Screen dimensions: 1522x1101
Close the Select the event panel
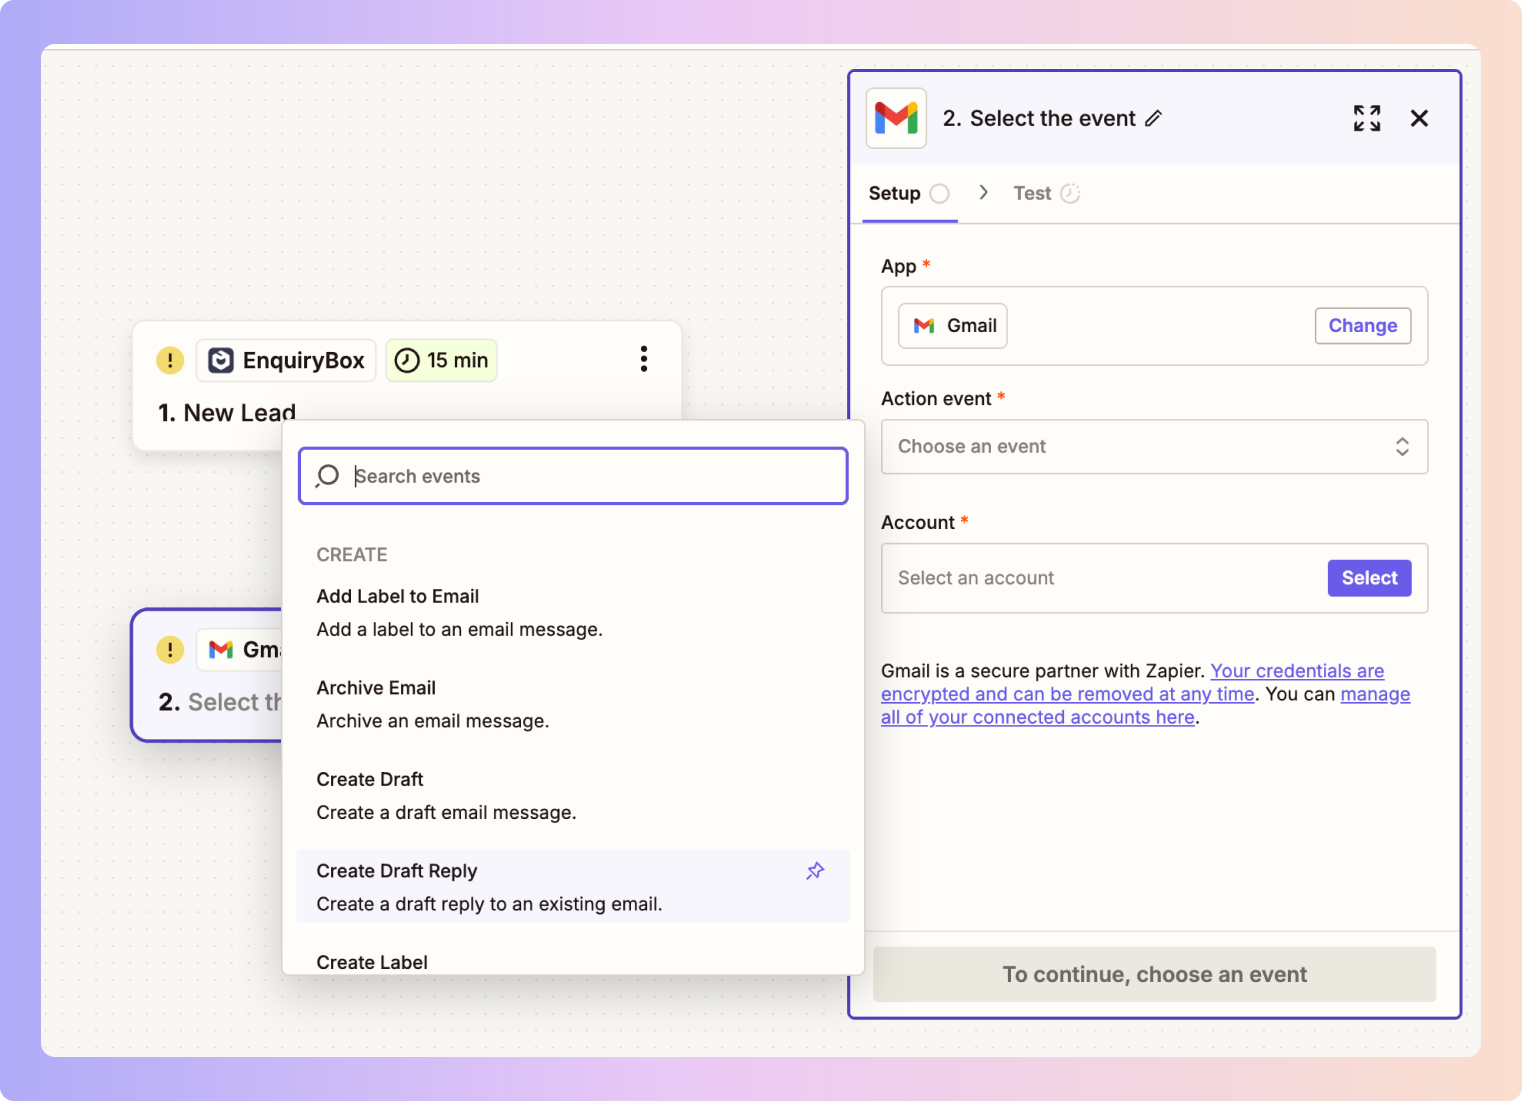[1419, 118]
